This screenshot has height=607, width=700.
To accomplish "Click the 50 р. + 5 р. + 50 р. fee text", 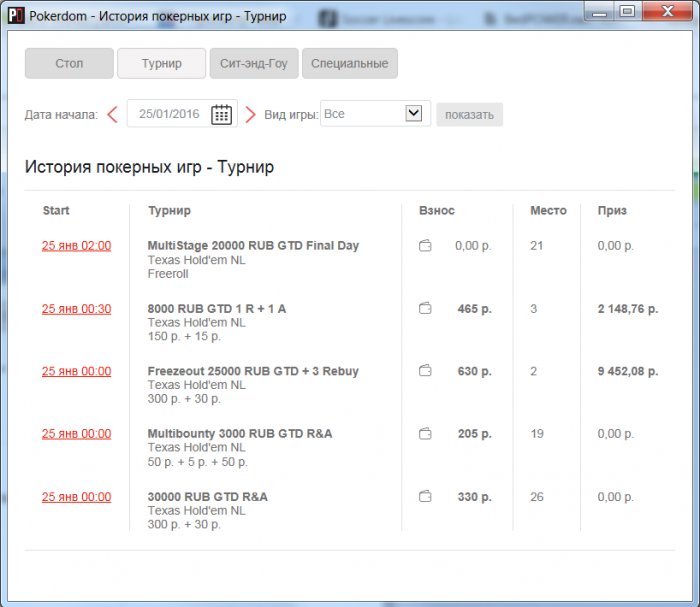I will pos(197,462).
